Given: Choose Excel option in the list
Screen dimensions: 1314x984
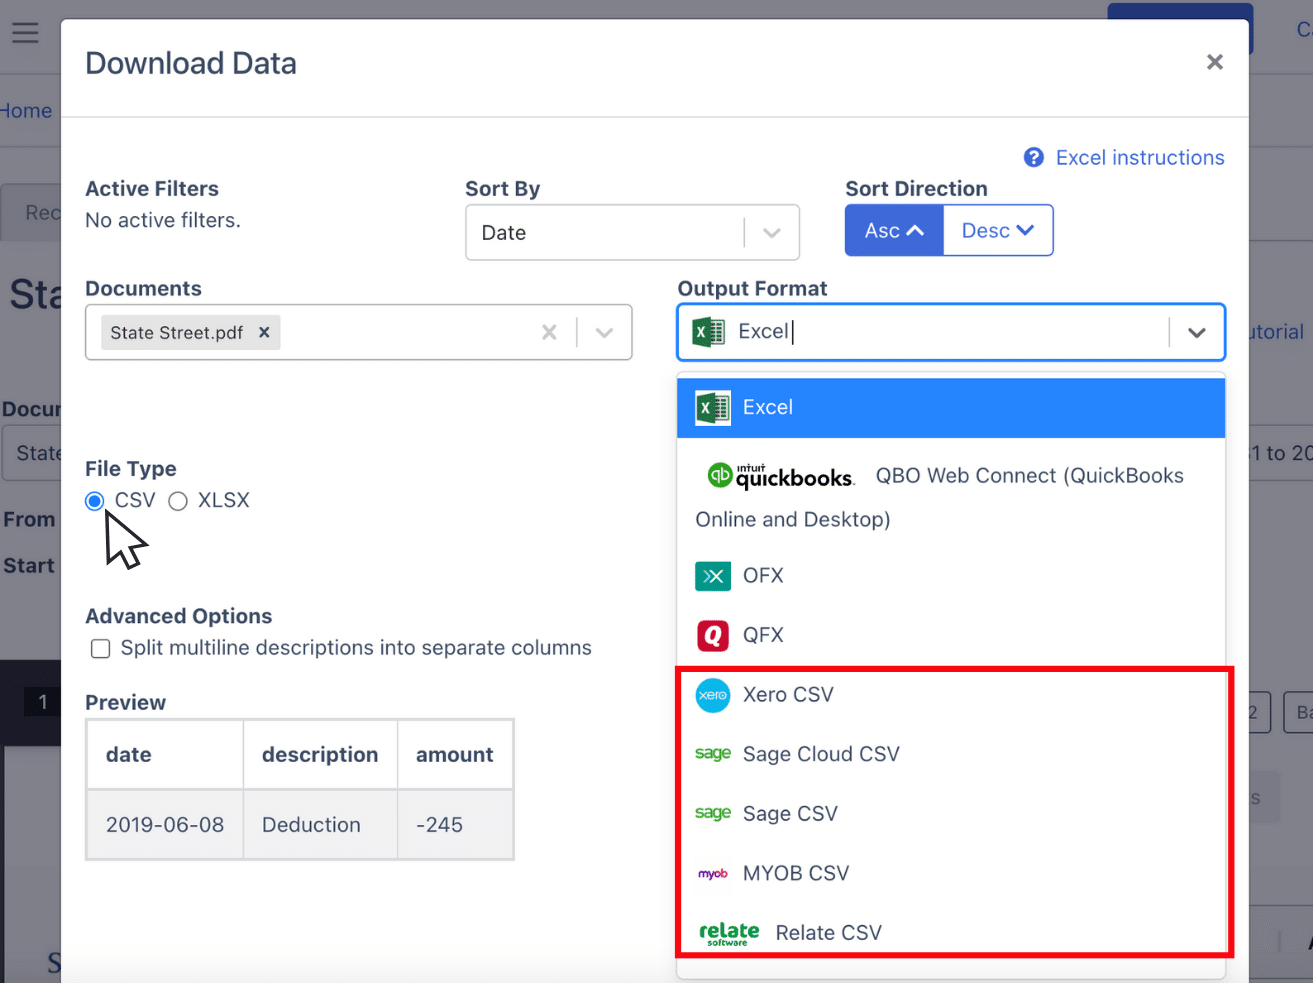Looking at the screenshot, I should (x=951, y=407).
